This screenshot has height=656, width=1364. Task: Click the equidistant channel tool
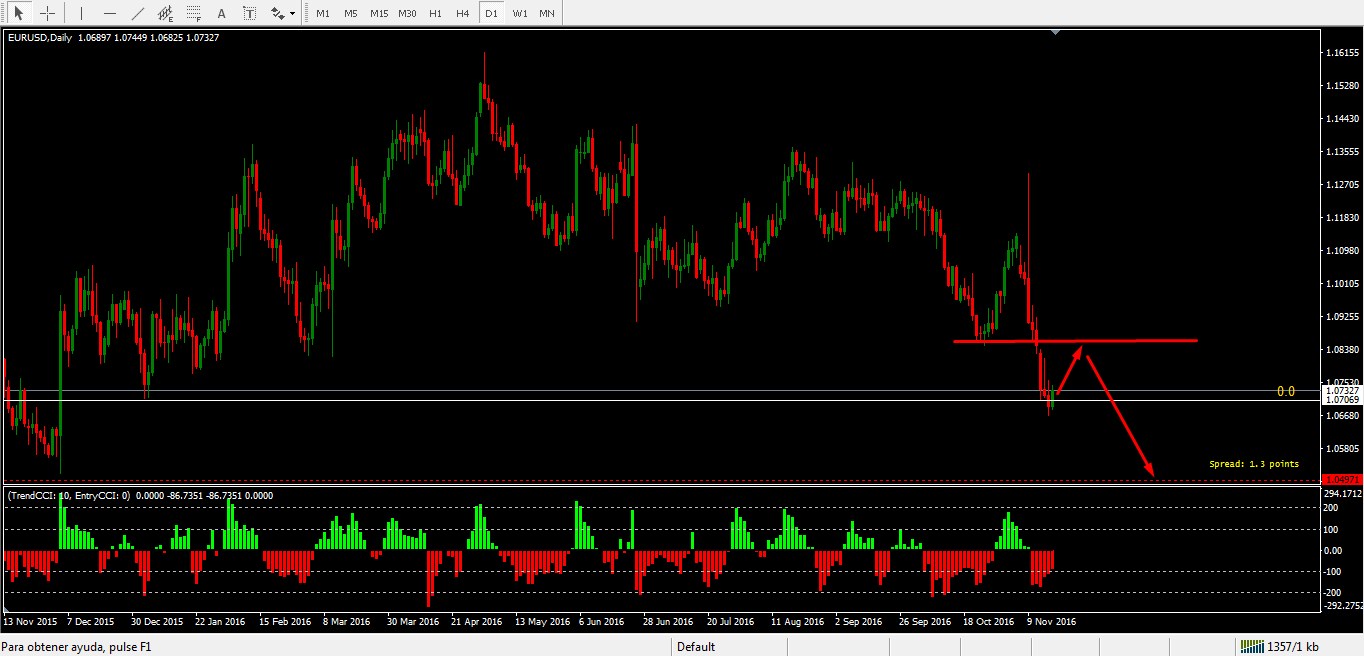[166, 14]
